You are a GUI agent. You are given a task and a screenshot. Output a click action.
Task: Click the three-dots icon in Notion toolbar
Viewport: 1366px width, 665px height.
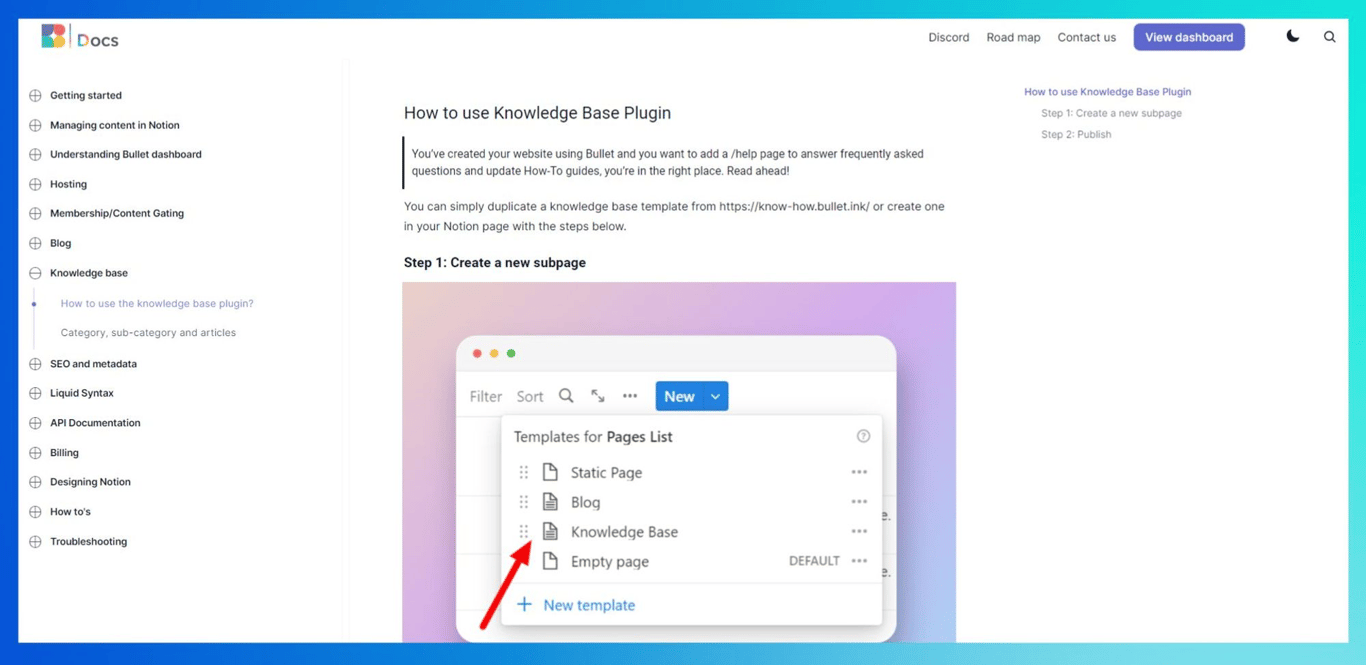[630, 396]
